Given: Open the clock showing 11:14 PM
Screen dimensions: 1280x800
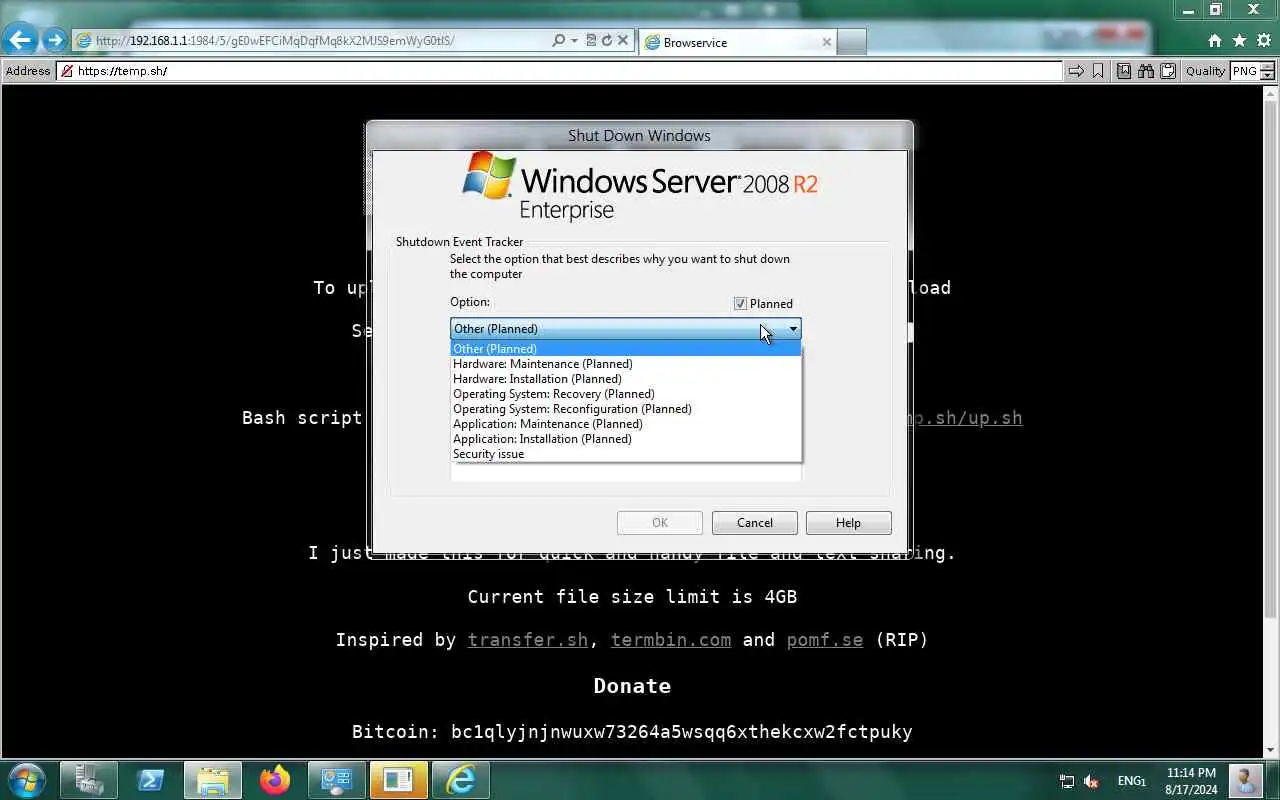Looking at the screenshot, I should click(1191, 781).
